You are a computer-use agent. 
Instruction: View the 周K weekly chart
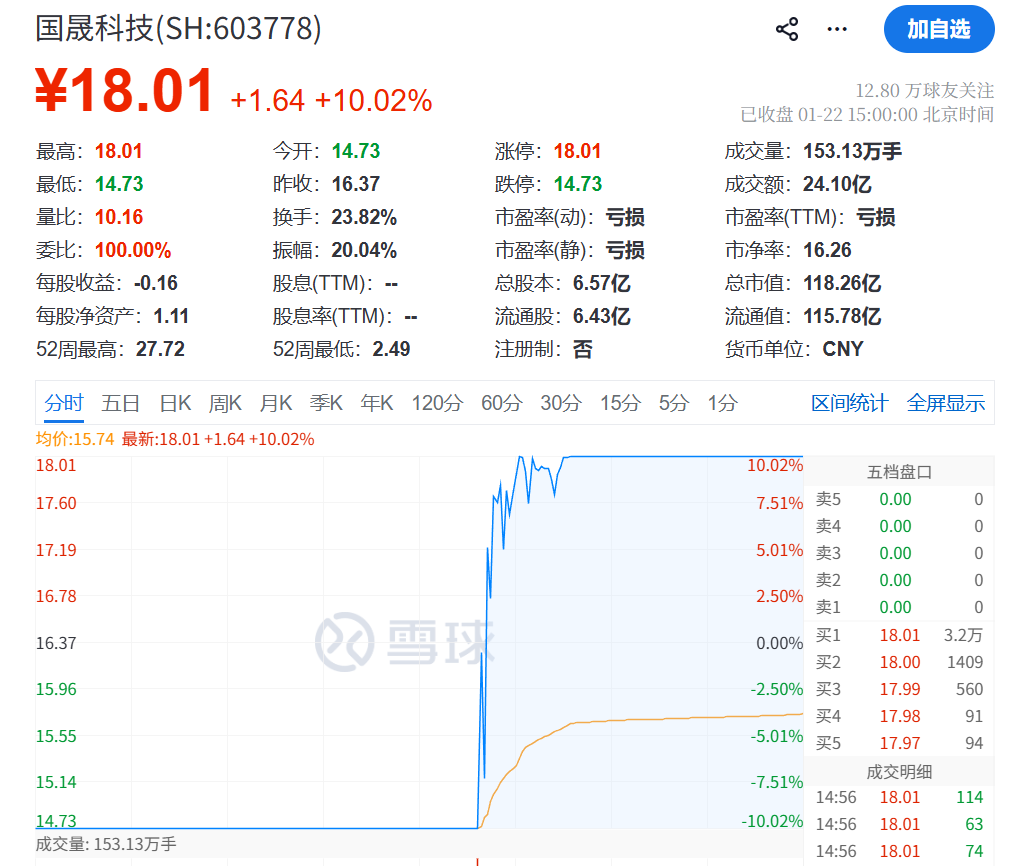pyautogui.click(x=225, y=402)
